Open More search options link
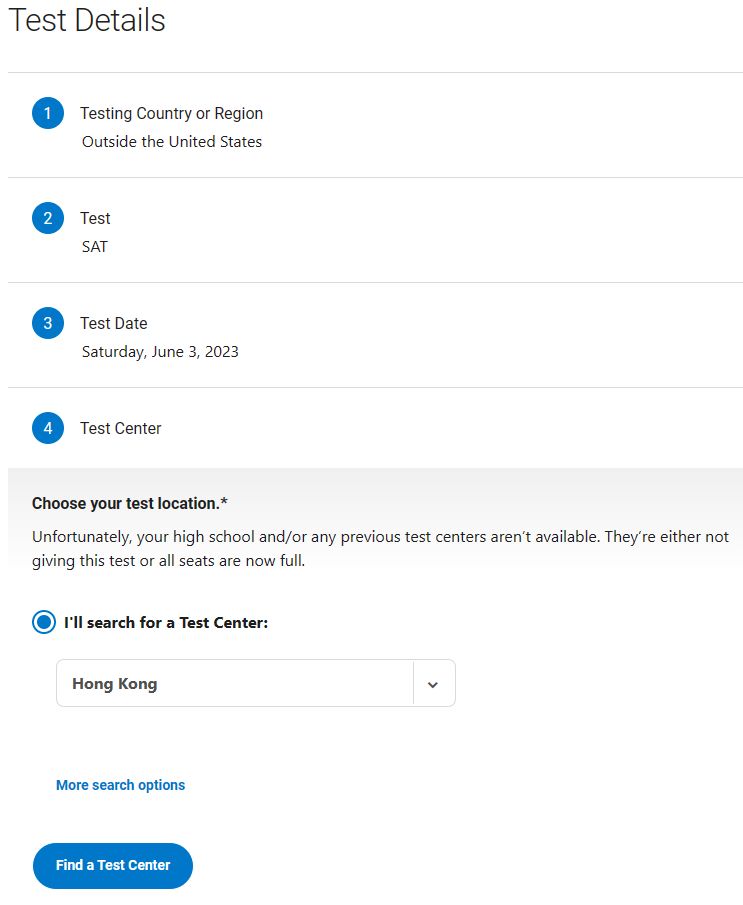The height and width of the screenshot is (905, 743). (120, 785)
